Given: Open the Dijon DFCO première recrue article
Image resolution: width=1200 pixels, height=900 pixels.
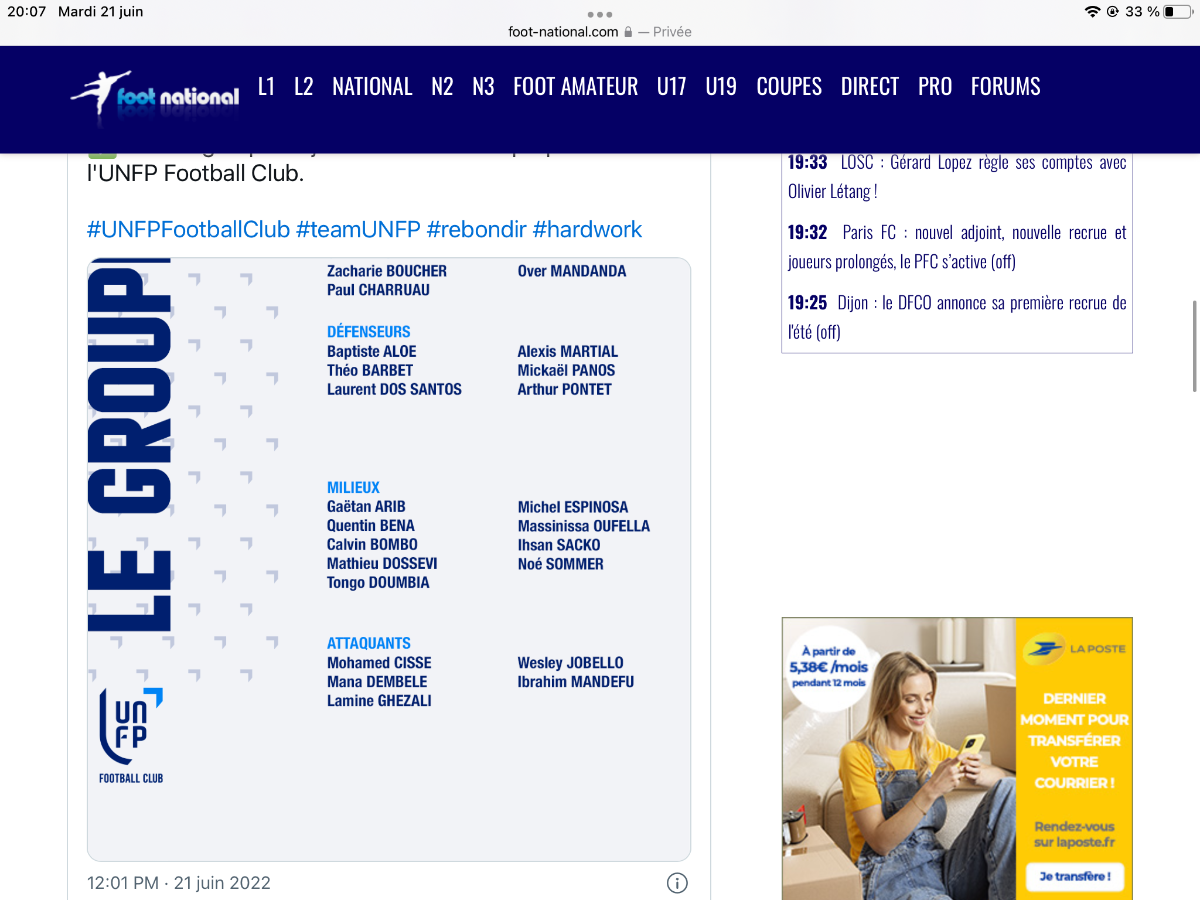Looking at the screenshot, I should [957, 317].
